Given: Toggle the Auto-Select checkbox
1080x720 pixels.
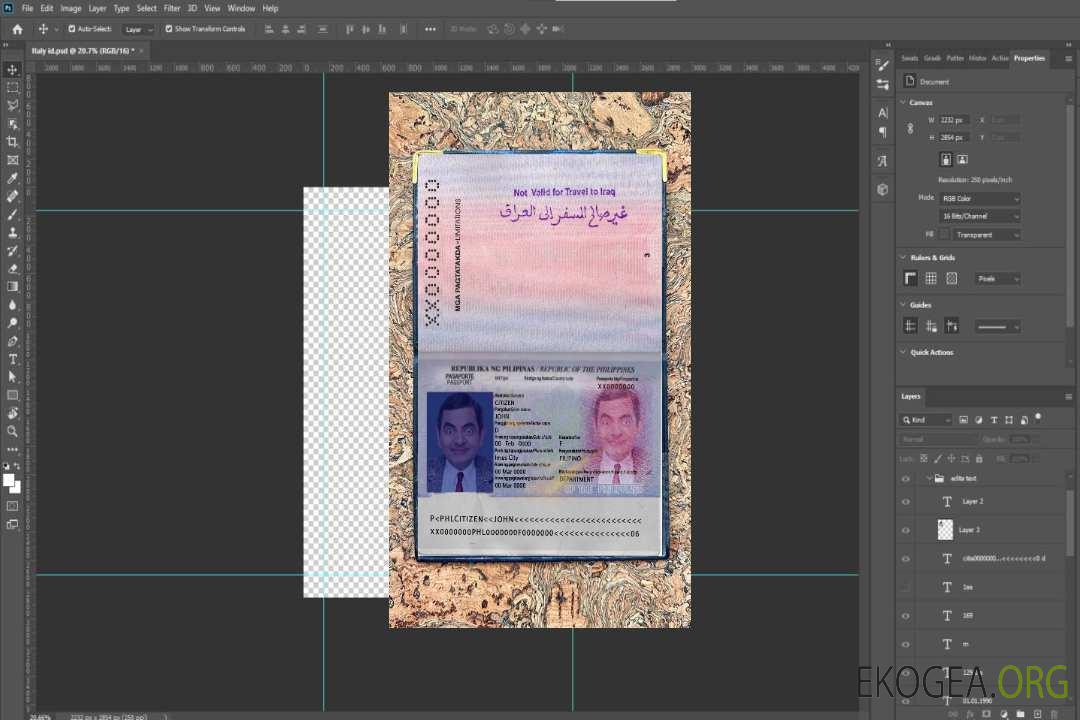Looking at the screenshot, I should click(72, 29).
